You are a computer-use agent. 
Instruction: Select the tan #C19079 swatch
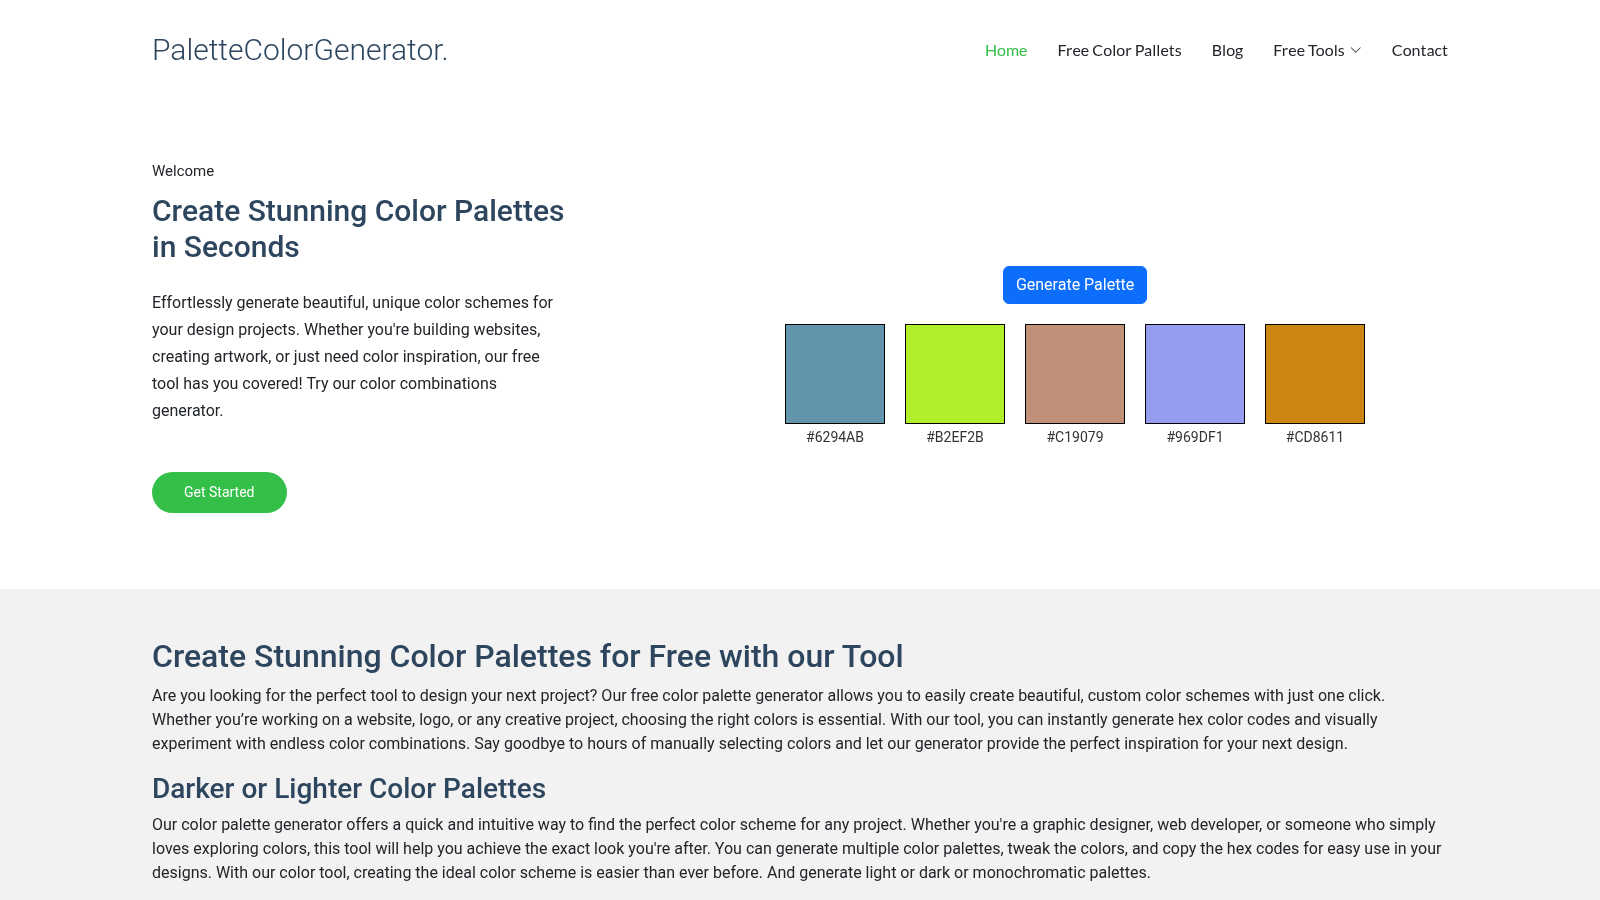pos(1075,374)
